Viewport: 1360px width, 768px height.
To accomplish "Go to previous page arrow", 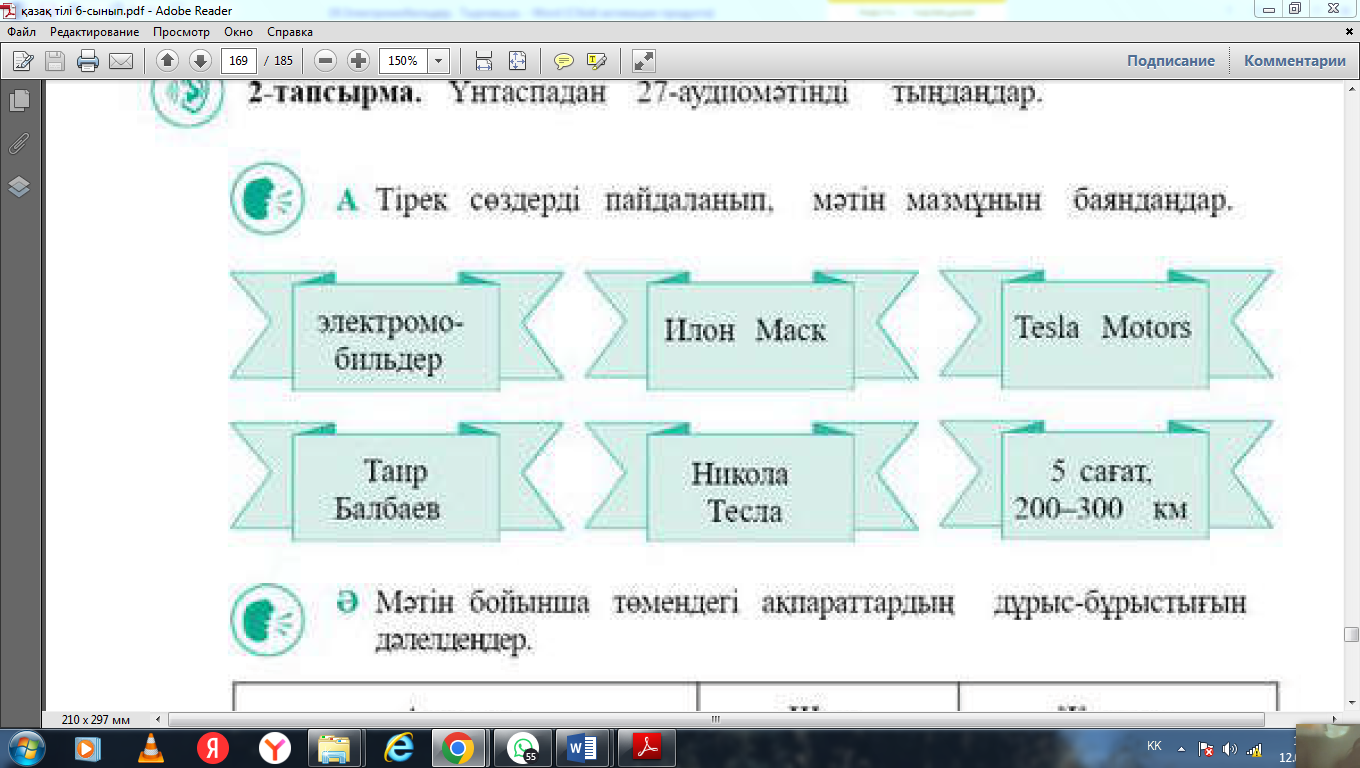I will (x=167, y=61).
